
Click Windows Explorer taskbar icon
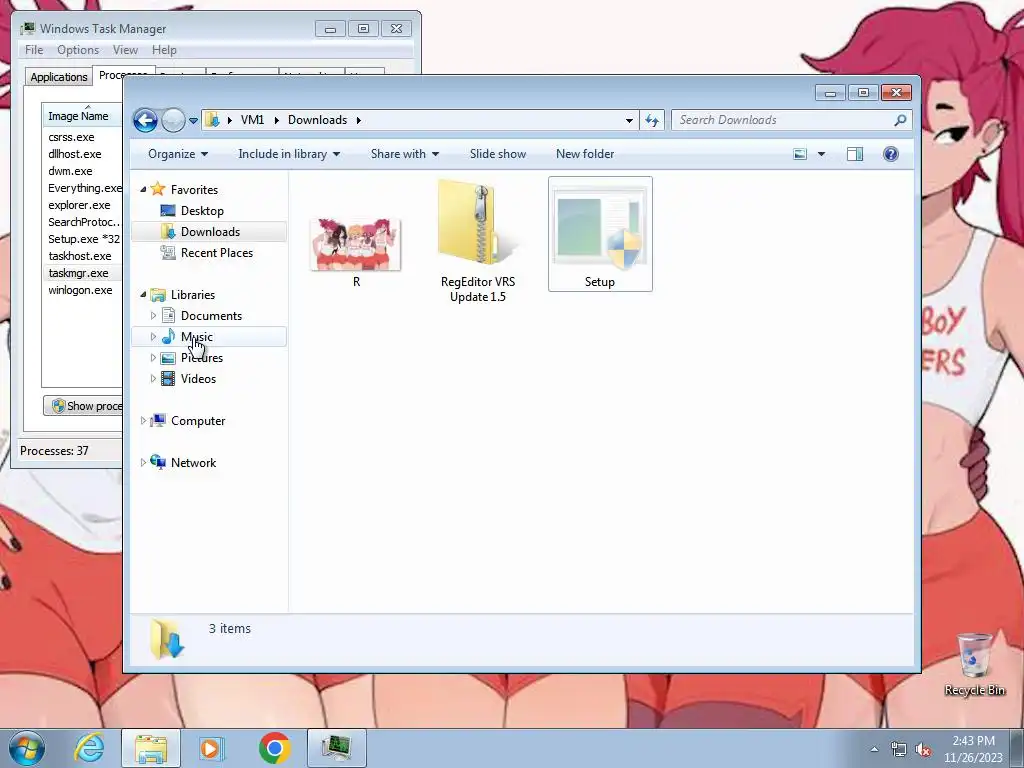coord(151,748)
